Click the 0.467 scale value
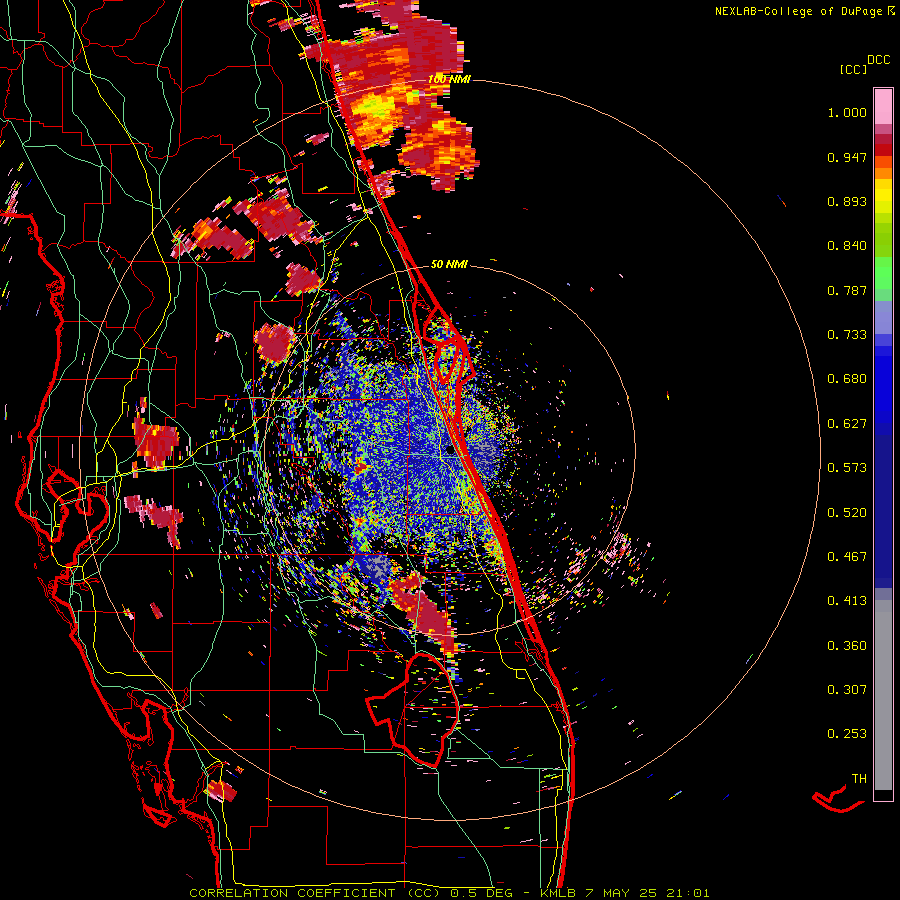Viewport: 900px width, 900px height. (x=847, y=557)
